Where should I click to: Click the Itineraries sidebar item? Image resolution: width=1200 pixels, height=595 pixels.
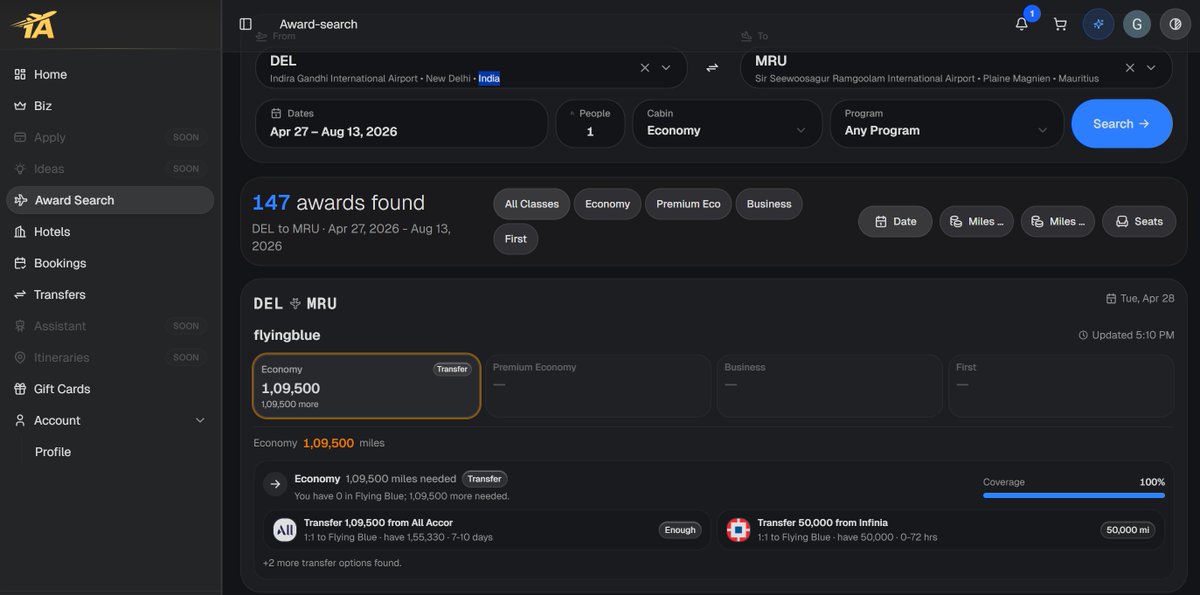(110, 358)
